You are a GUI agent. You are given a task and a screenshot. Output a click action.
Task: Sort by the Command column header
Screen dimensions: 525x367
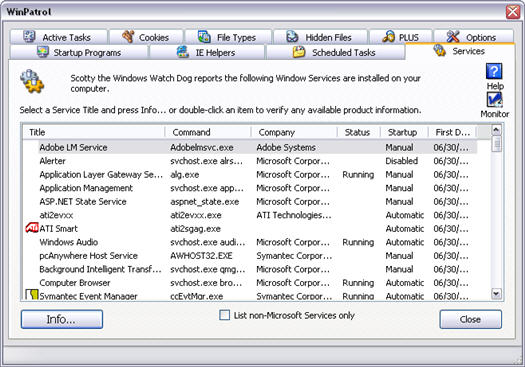point(208,132)
